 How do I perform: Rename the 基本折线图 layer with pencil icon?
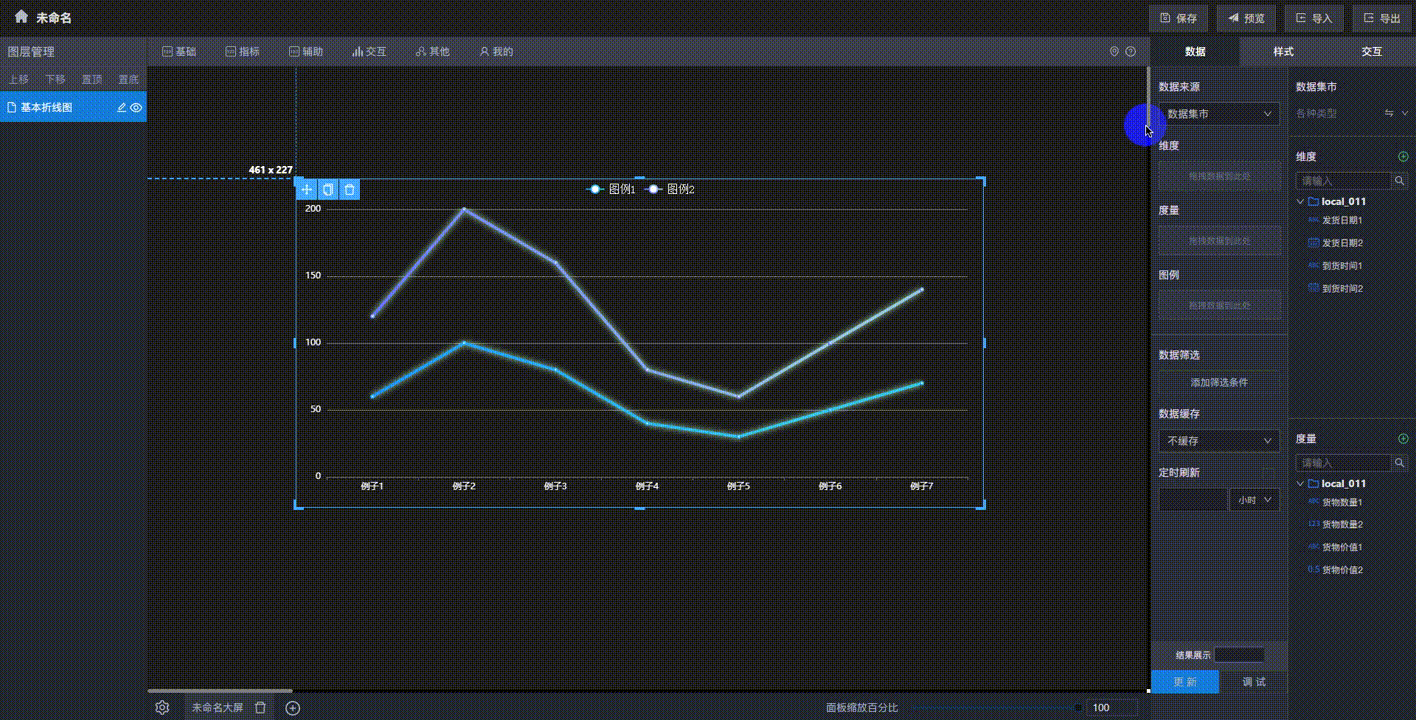pos(122,108)
